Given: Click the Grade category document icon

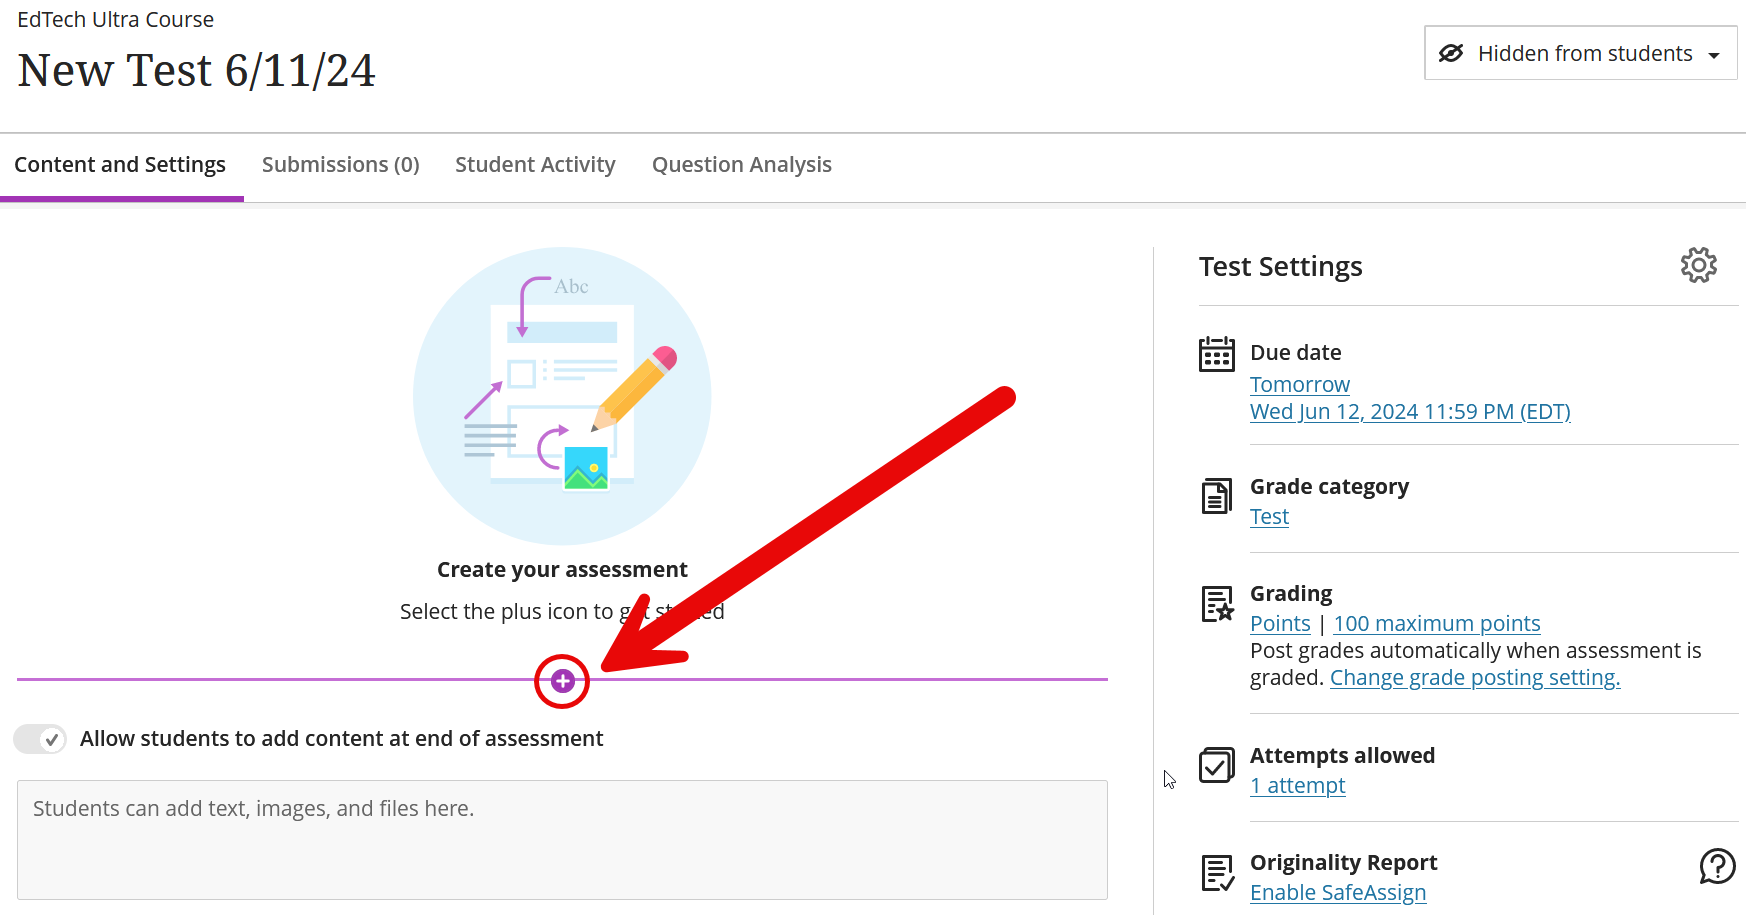Looking at the screenshot, I should click(x=1216, y=496).
